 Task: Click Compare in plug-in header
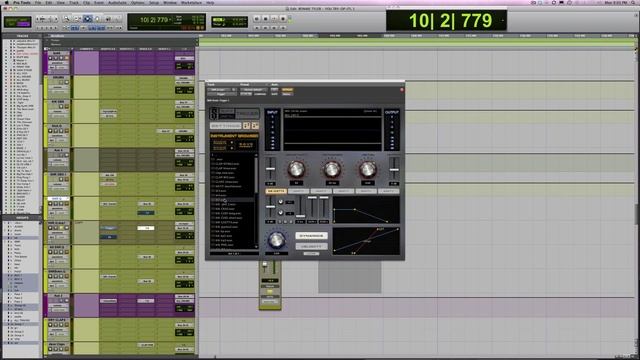260,94
